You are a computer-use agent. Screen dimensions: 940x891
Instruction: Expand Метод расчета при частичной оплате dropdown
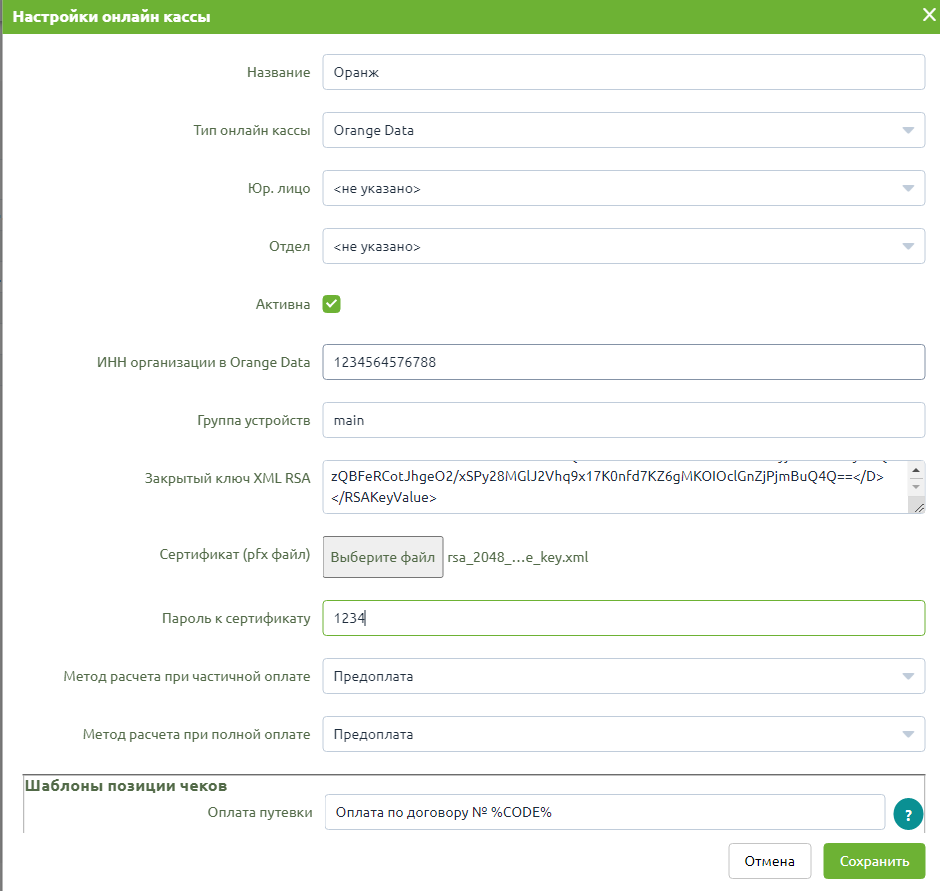pos(623,676)
